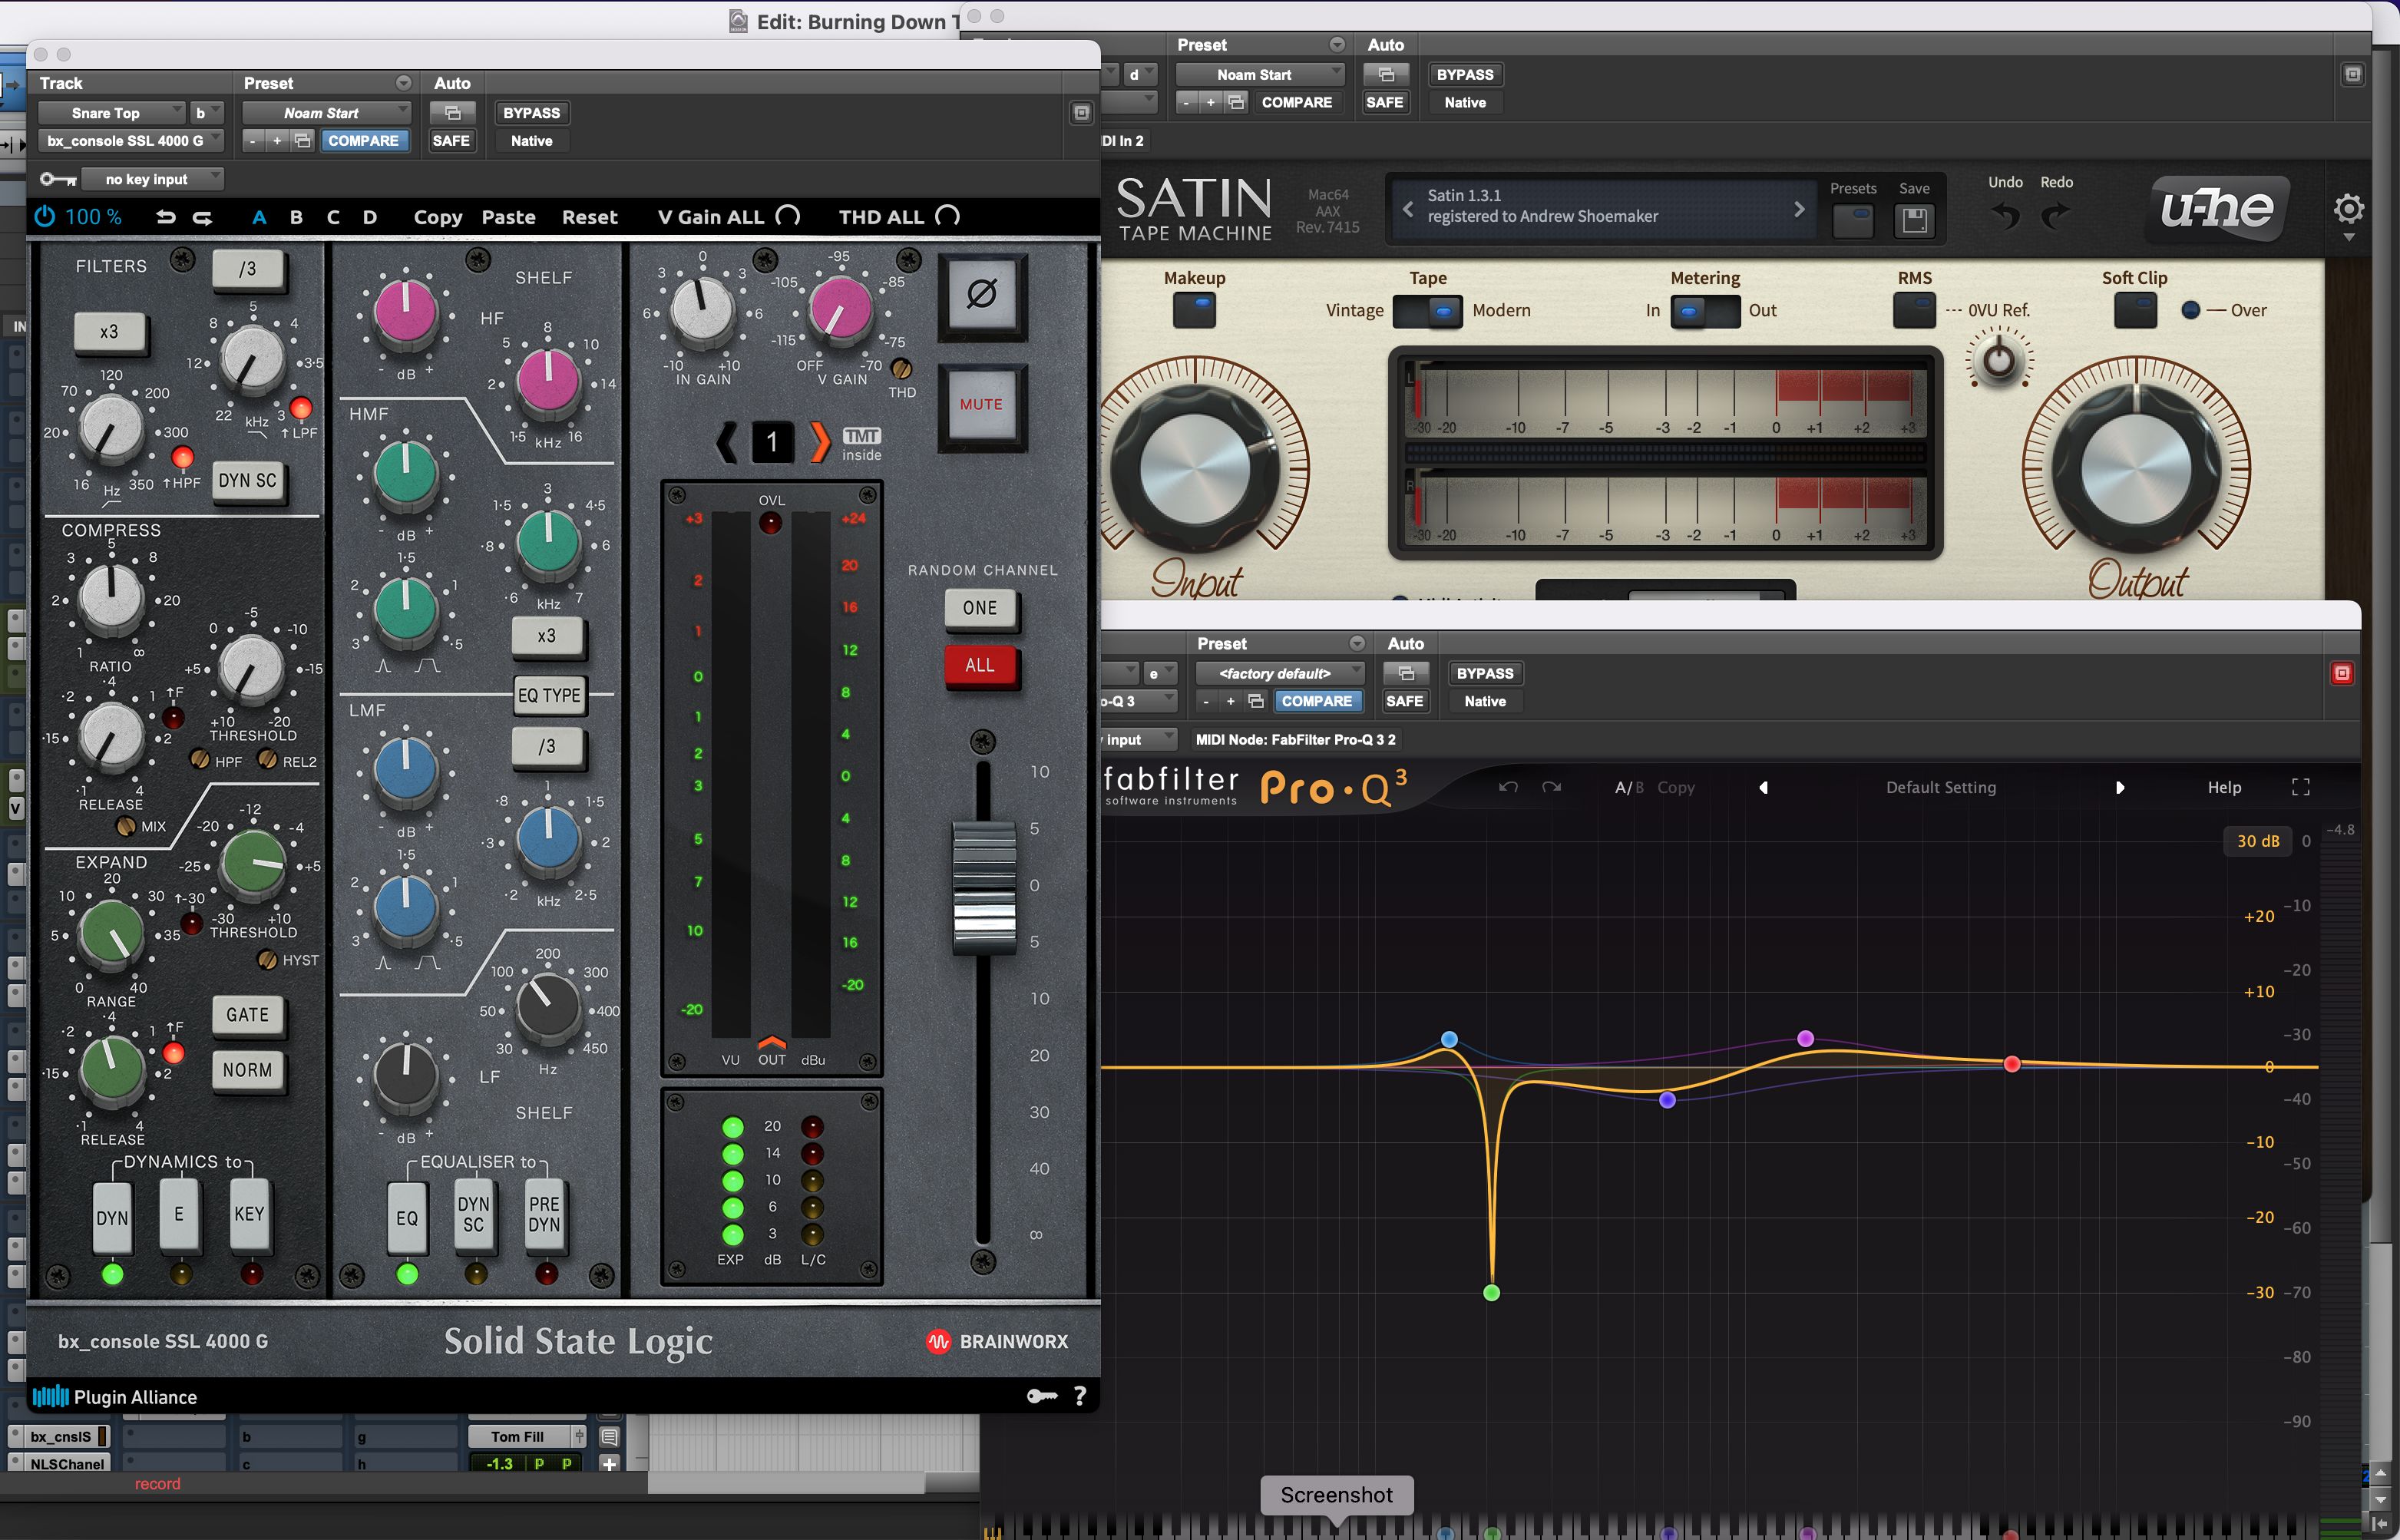Click Copy in bx_console toolbar
The width and height of the screenshot is (2400, 1540).
coord(438,217)
